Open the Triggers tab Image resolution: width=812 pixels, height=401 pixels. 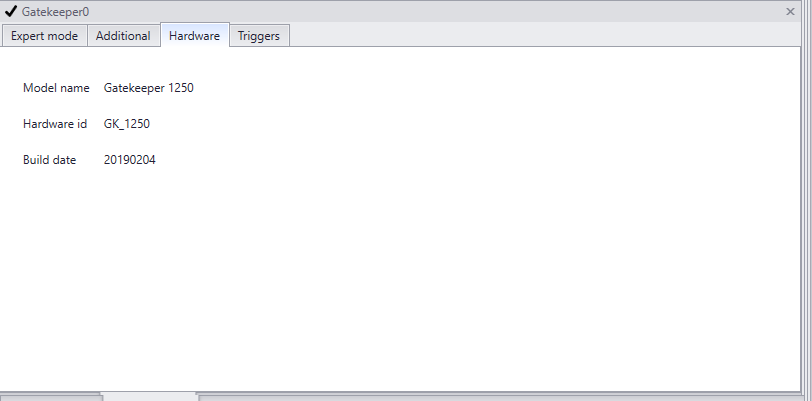(259, 36)
